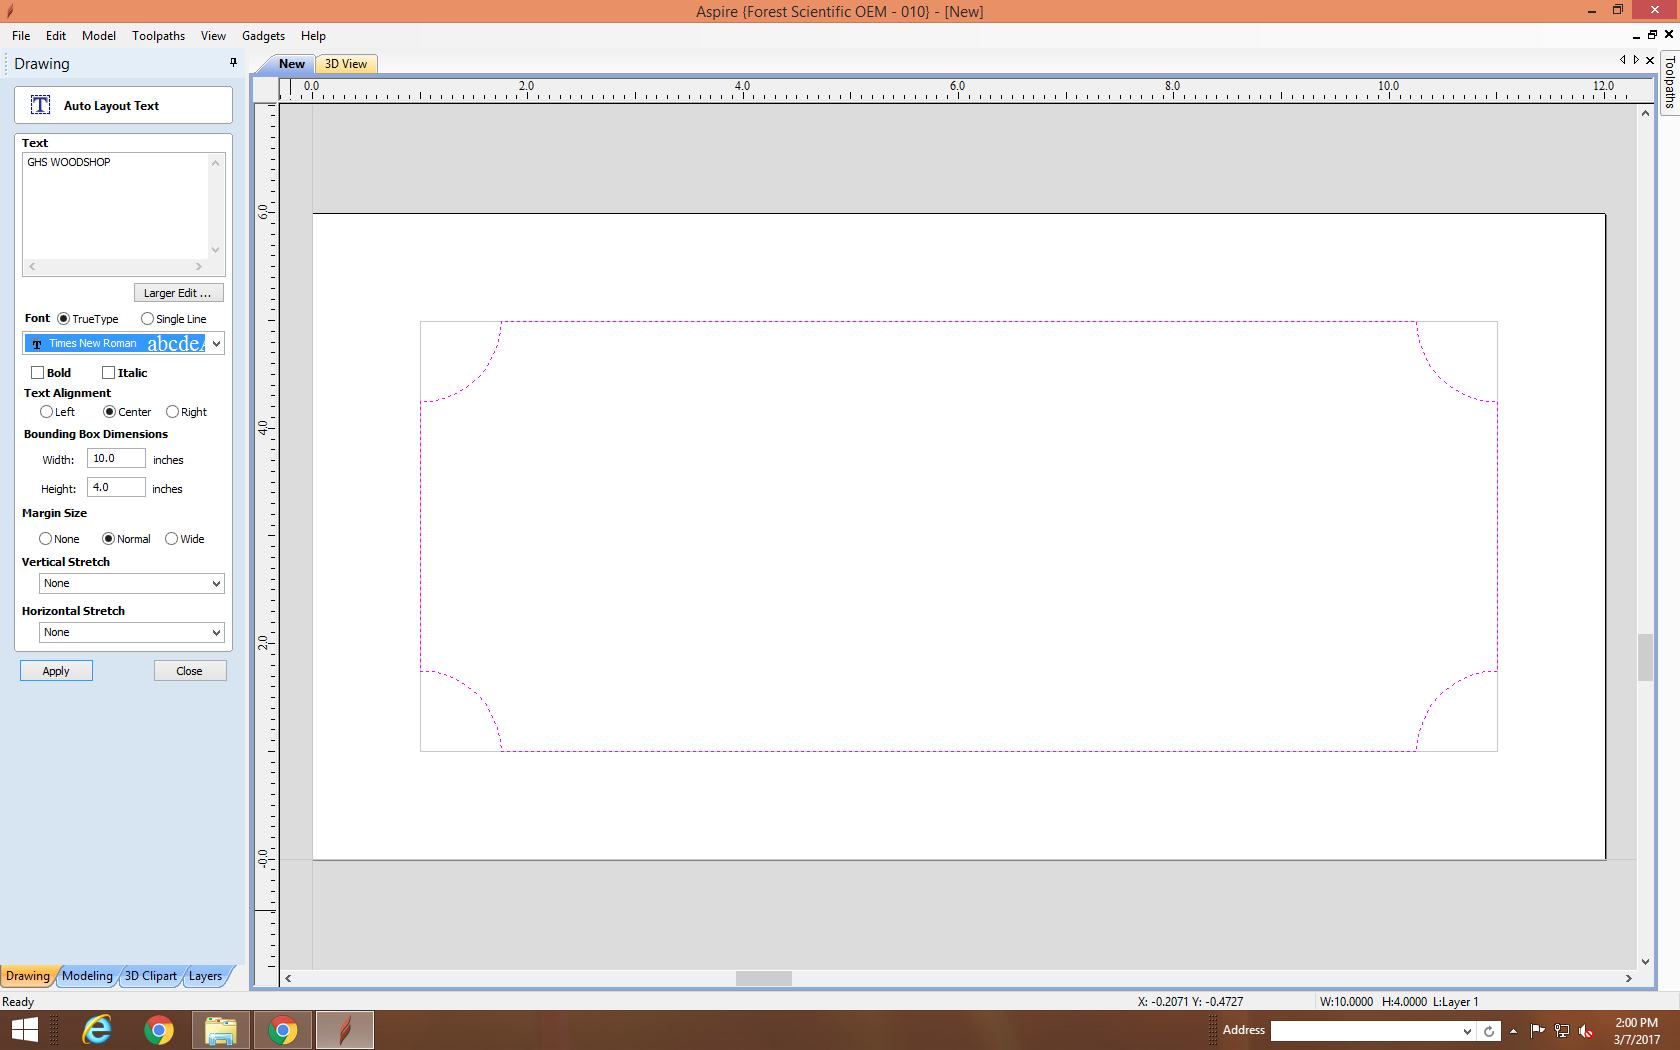The width and height of the screenshot is (1680, 1050).
Task: Click the bounding box Width field
Action: [x=116, y=458]
